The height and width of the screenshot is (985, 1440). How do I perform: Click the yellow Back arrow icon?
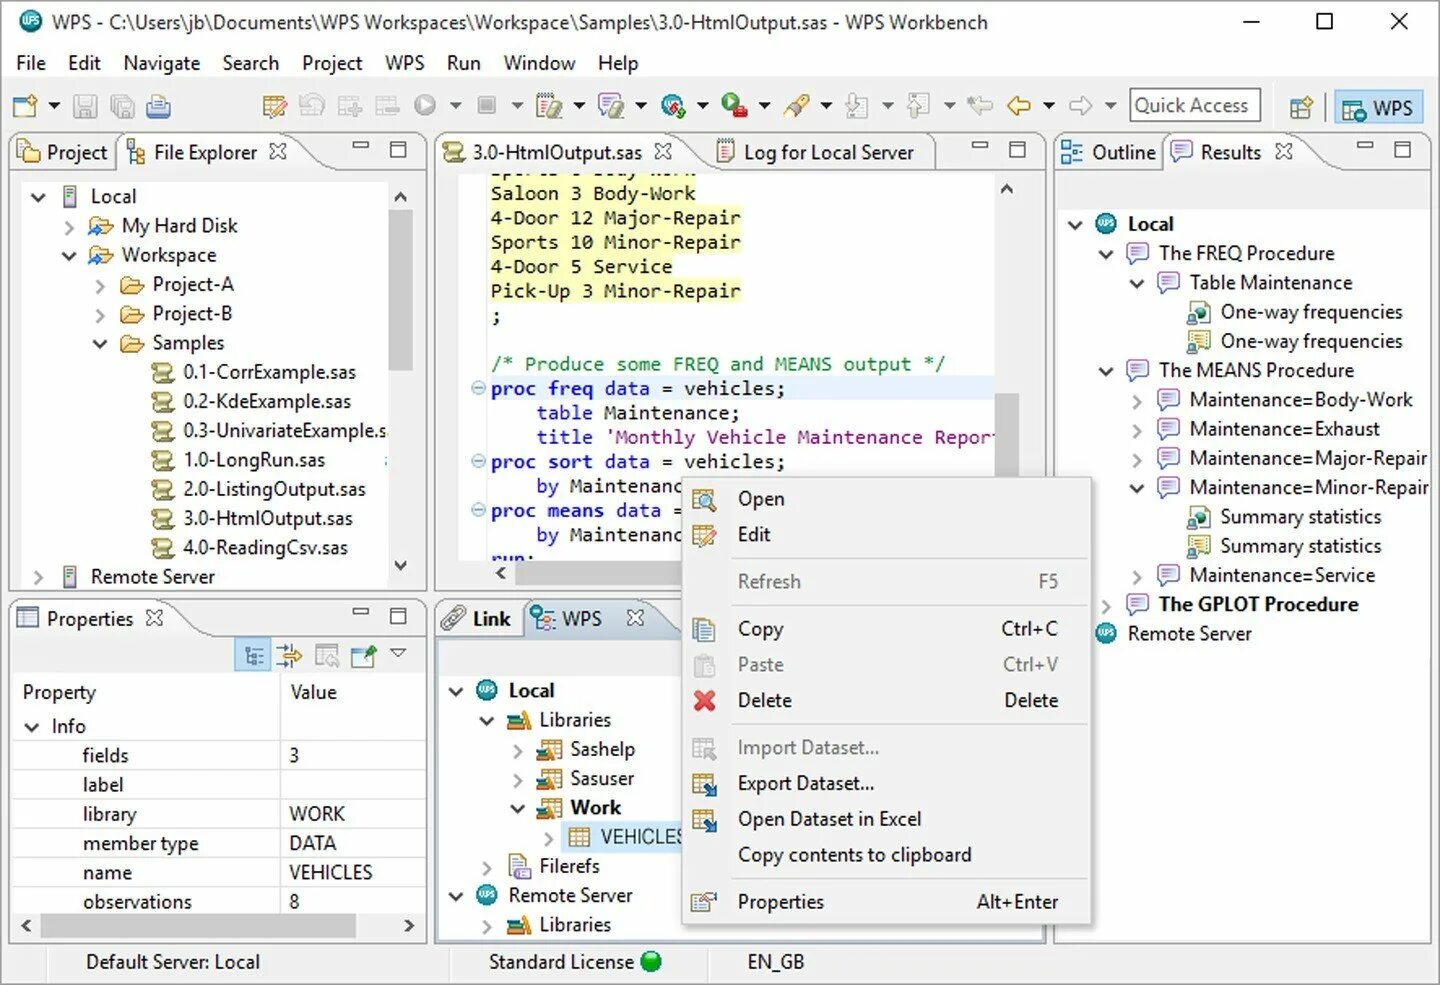(x=1019, y=105)
